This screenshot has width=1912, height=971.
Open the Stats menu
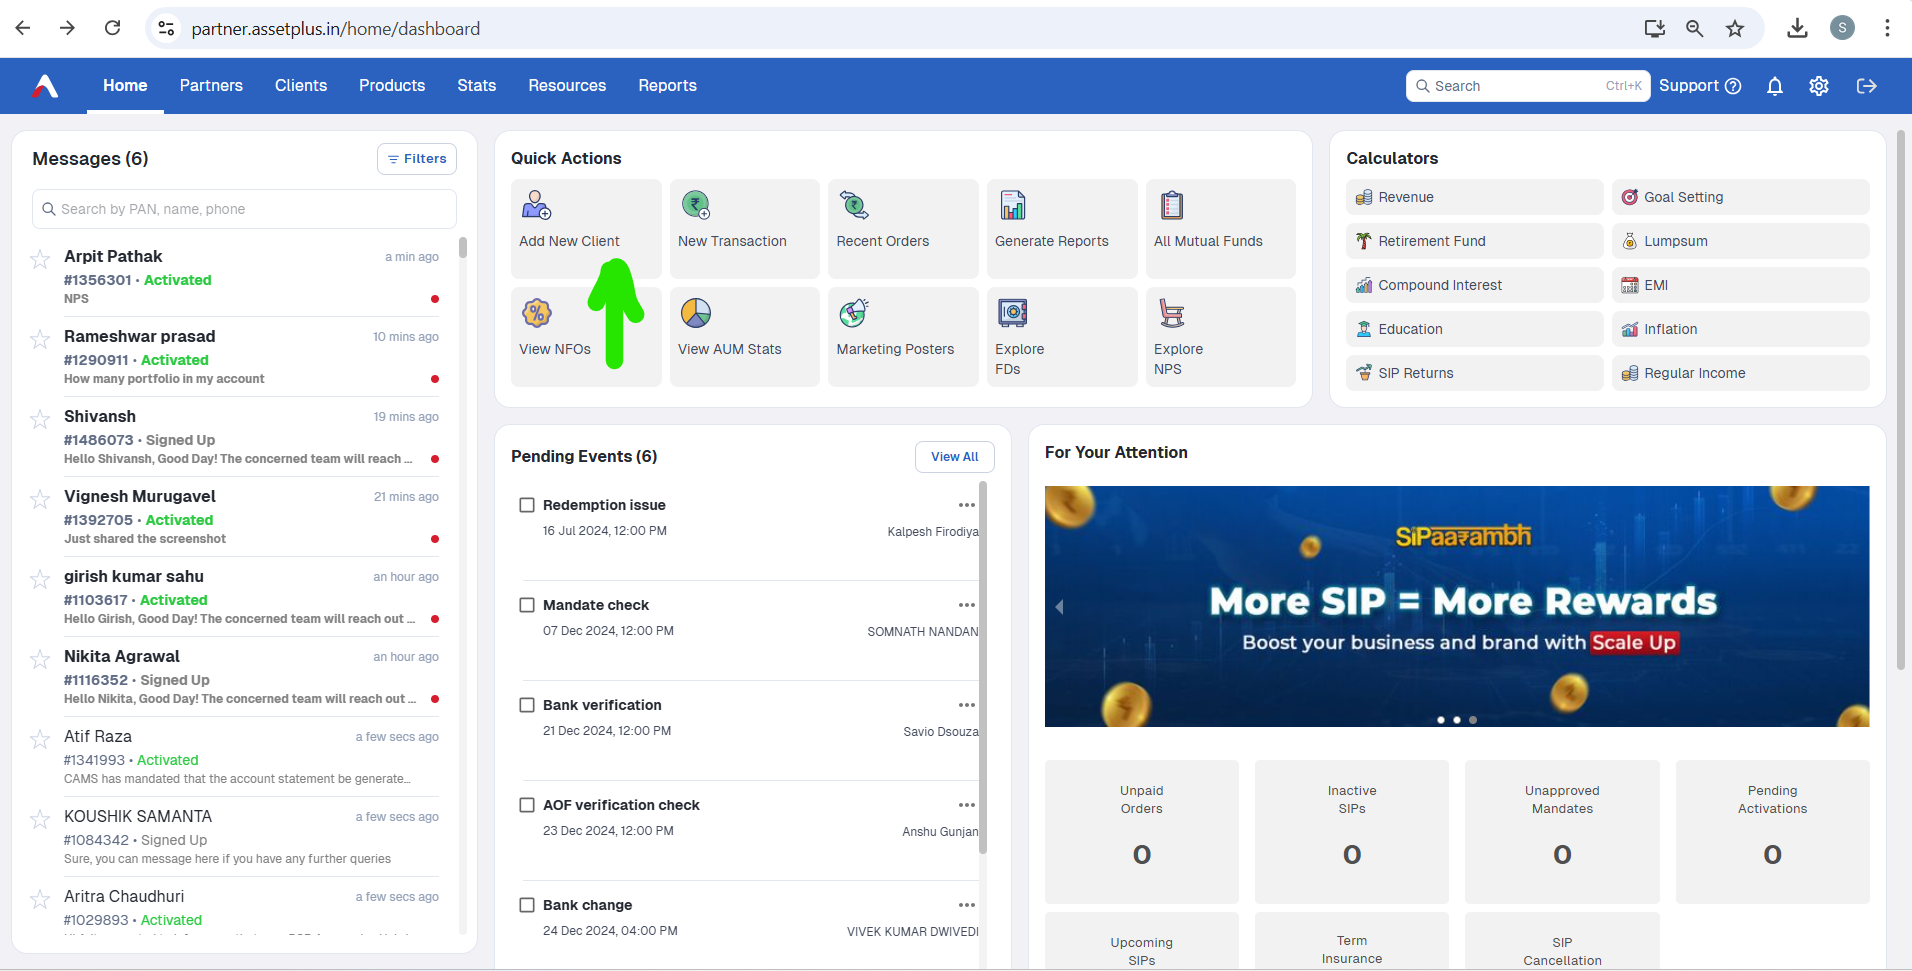[477, 86]
